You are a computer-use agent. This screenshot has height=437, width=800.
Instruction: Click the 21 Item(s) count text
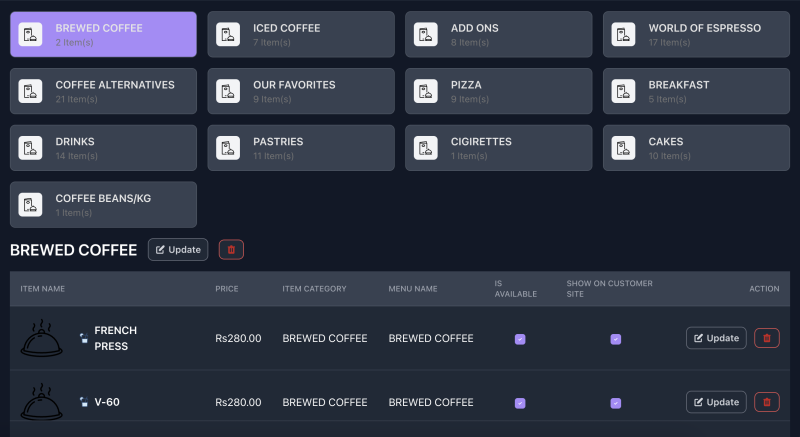pos(77,99)
